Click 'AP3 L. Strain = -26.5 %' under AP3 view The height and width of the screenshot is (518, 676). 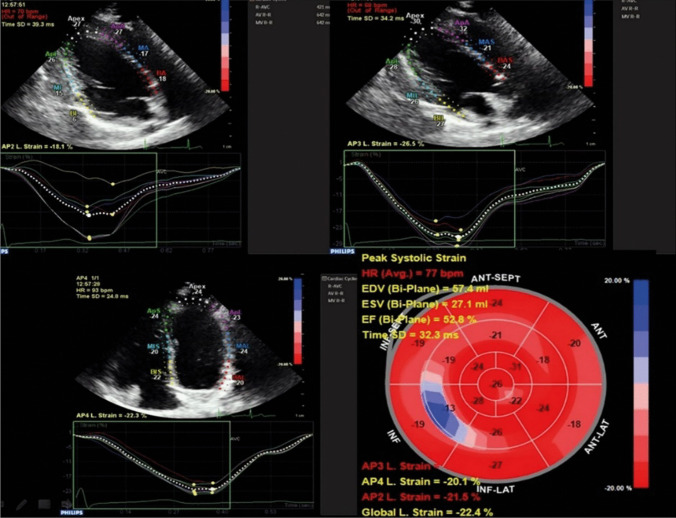[385, 144]
